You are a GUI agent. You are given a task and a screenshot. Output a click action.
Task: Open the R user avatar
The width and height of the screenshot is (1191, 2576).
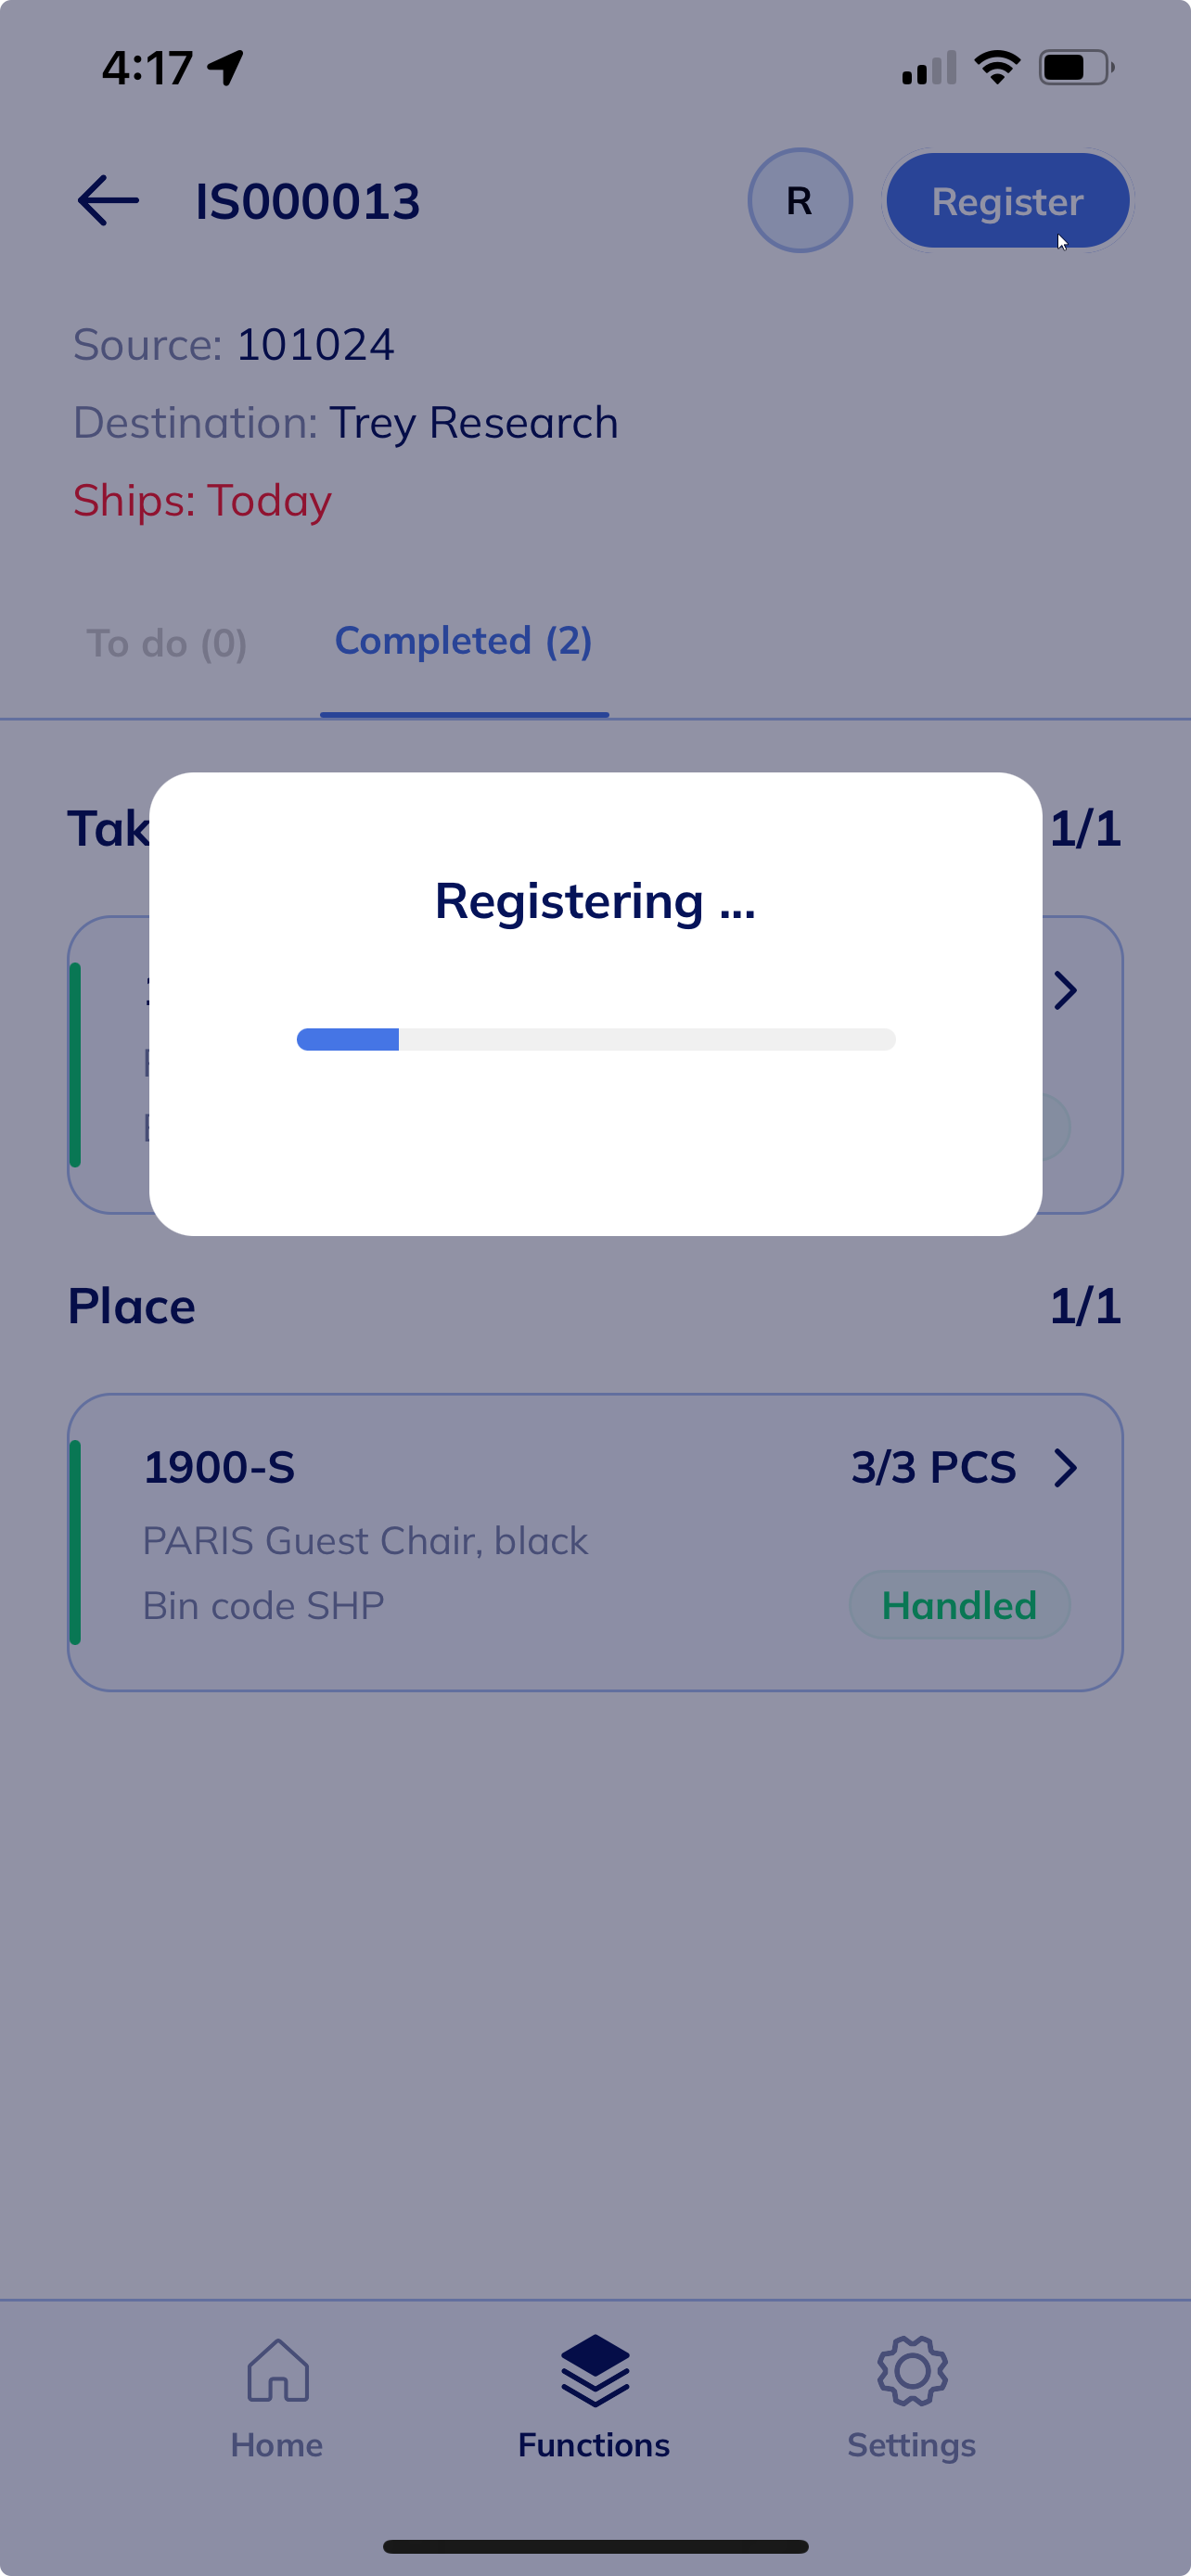pyautogui.click(x=800, y=200)
